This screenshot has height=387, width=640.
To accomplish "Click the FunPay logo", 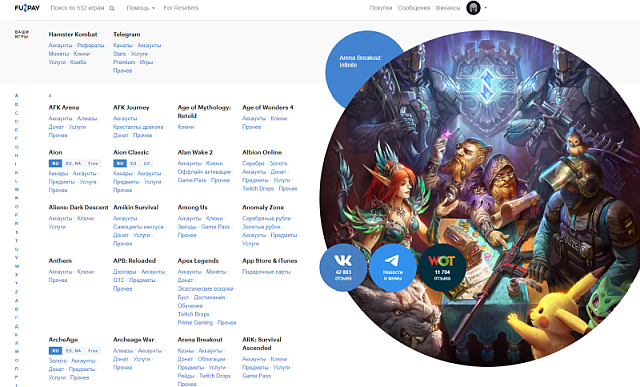I will coord(27,8).
